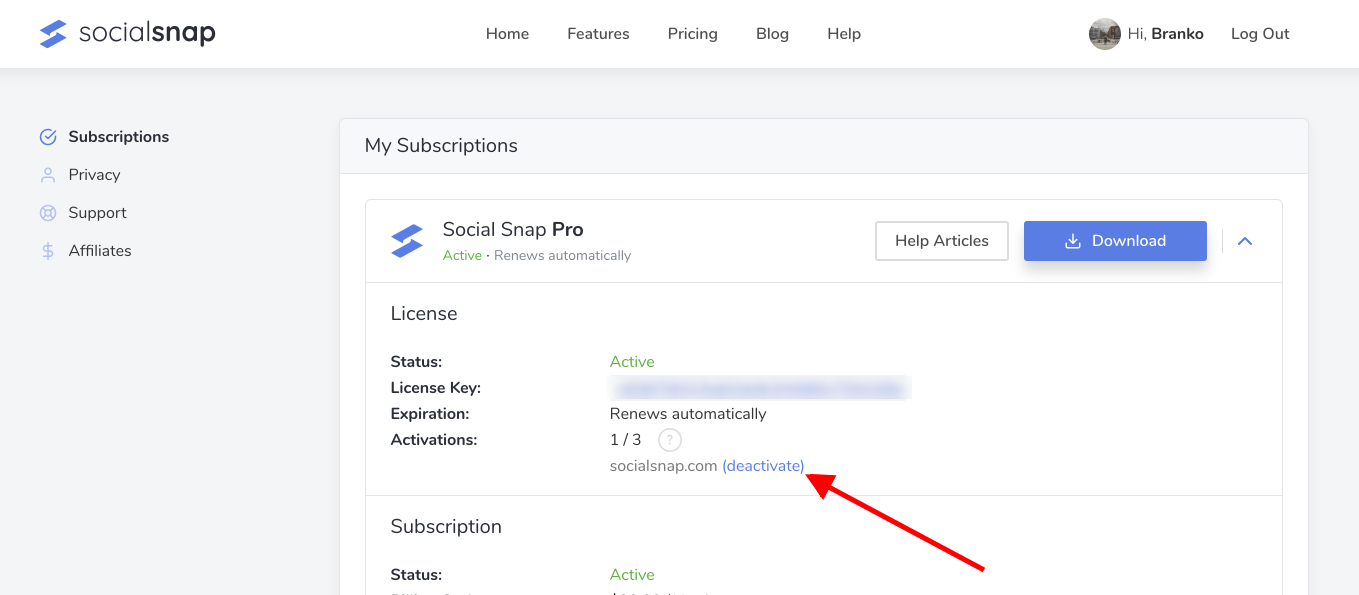Click the Privacy person icon in sidebar

pos(48,174)
